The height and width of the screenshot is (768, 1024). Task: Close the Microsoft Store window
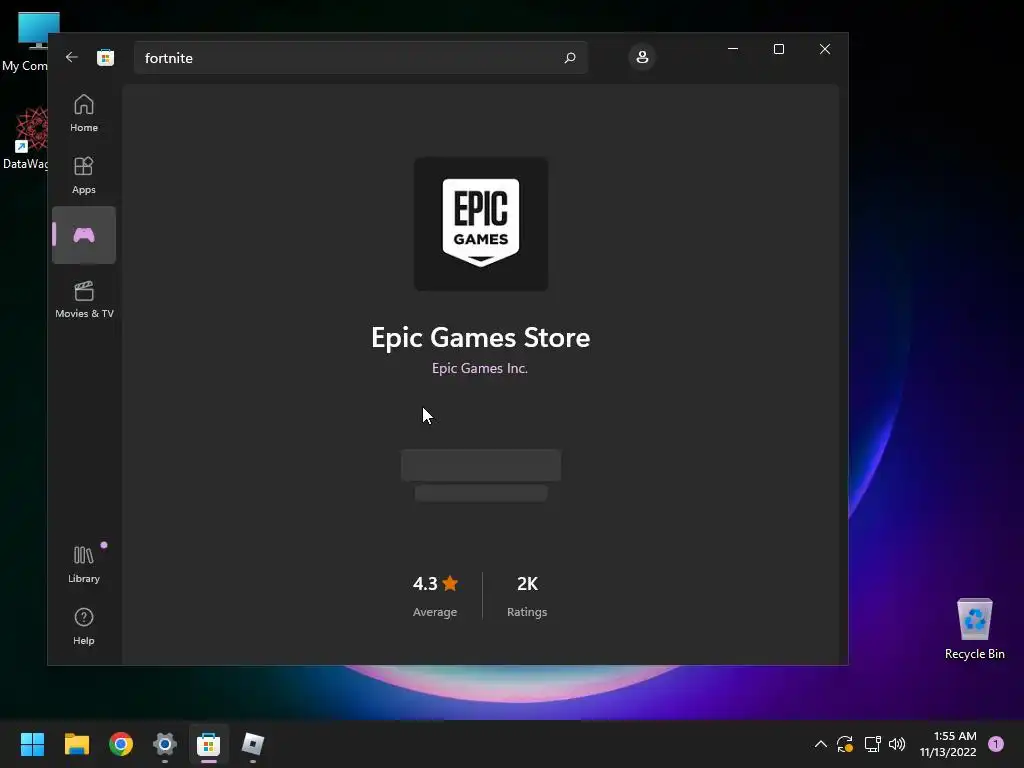(825, 49)
